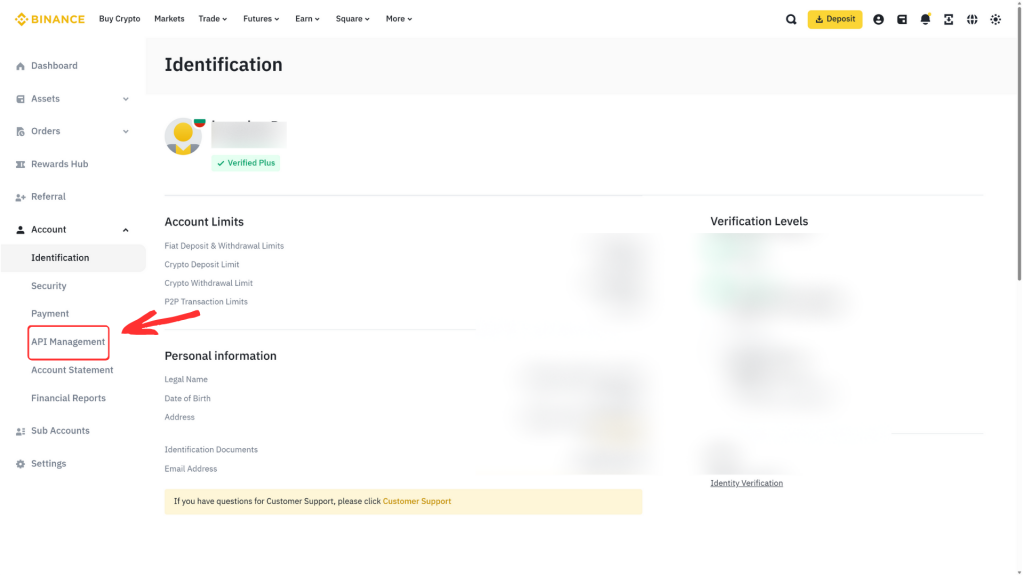Click the Binance logo
Image resolution: width=1024 pixels, height=576 pixels.
[x=50, y=19]
